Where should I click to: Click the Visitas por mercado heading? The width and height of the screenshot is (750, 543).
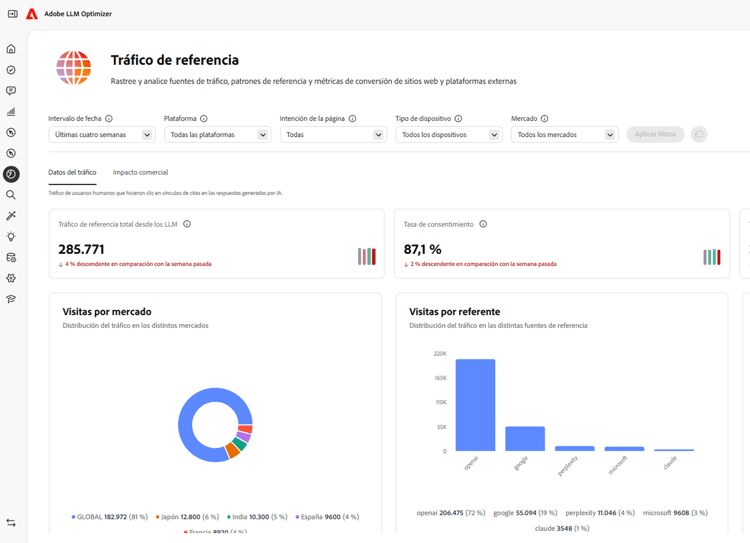(107, 312)
